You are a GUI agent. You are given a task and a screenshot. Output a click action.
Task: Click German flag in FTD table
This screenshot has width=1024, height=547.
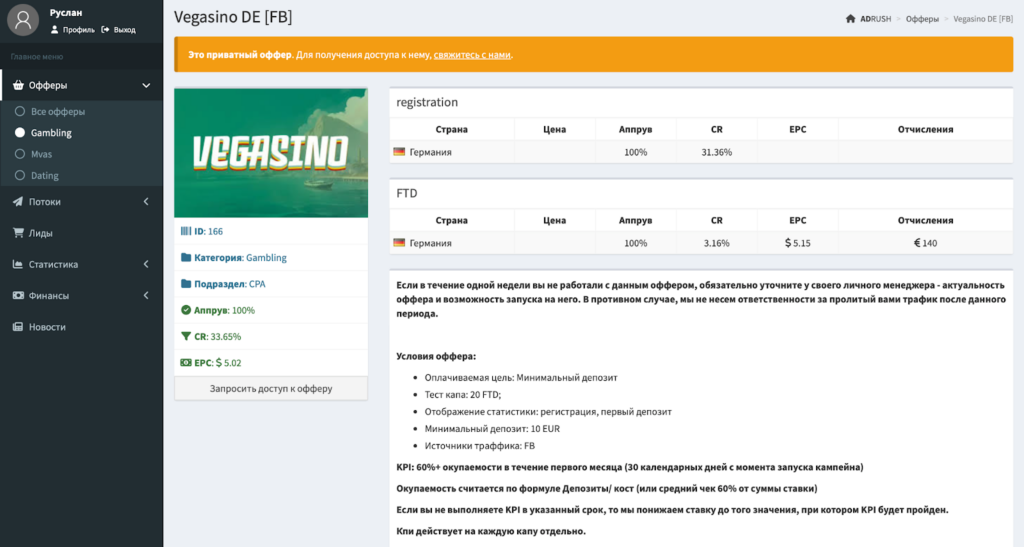tap(399, 242)
